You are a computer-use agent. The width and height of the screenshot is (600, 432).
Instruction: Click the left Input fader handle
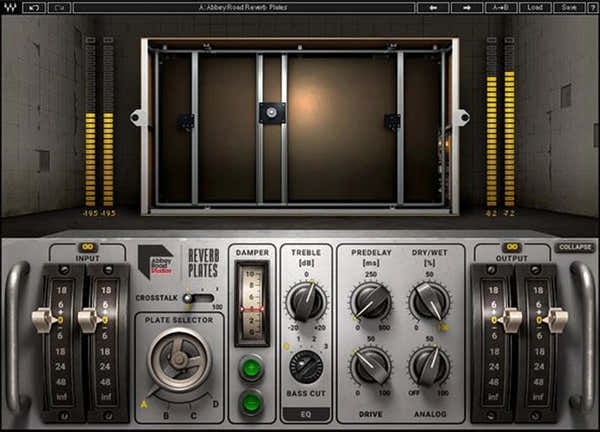[42, 319]
